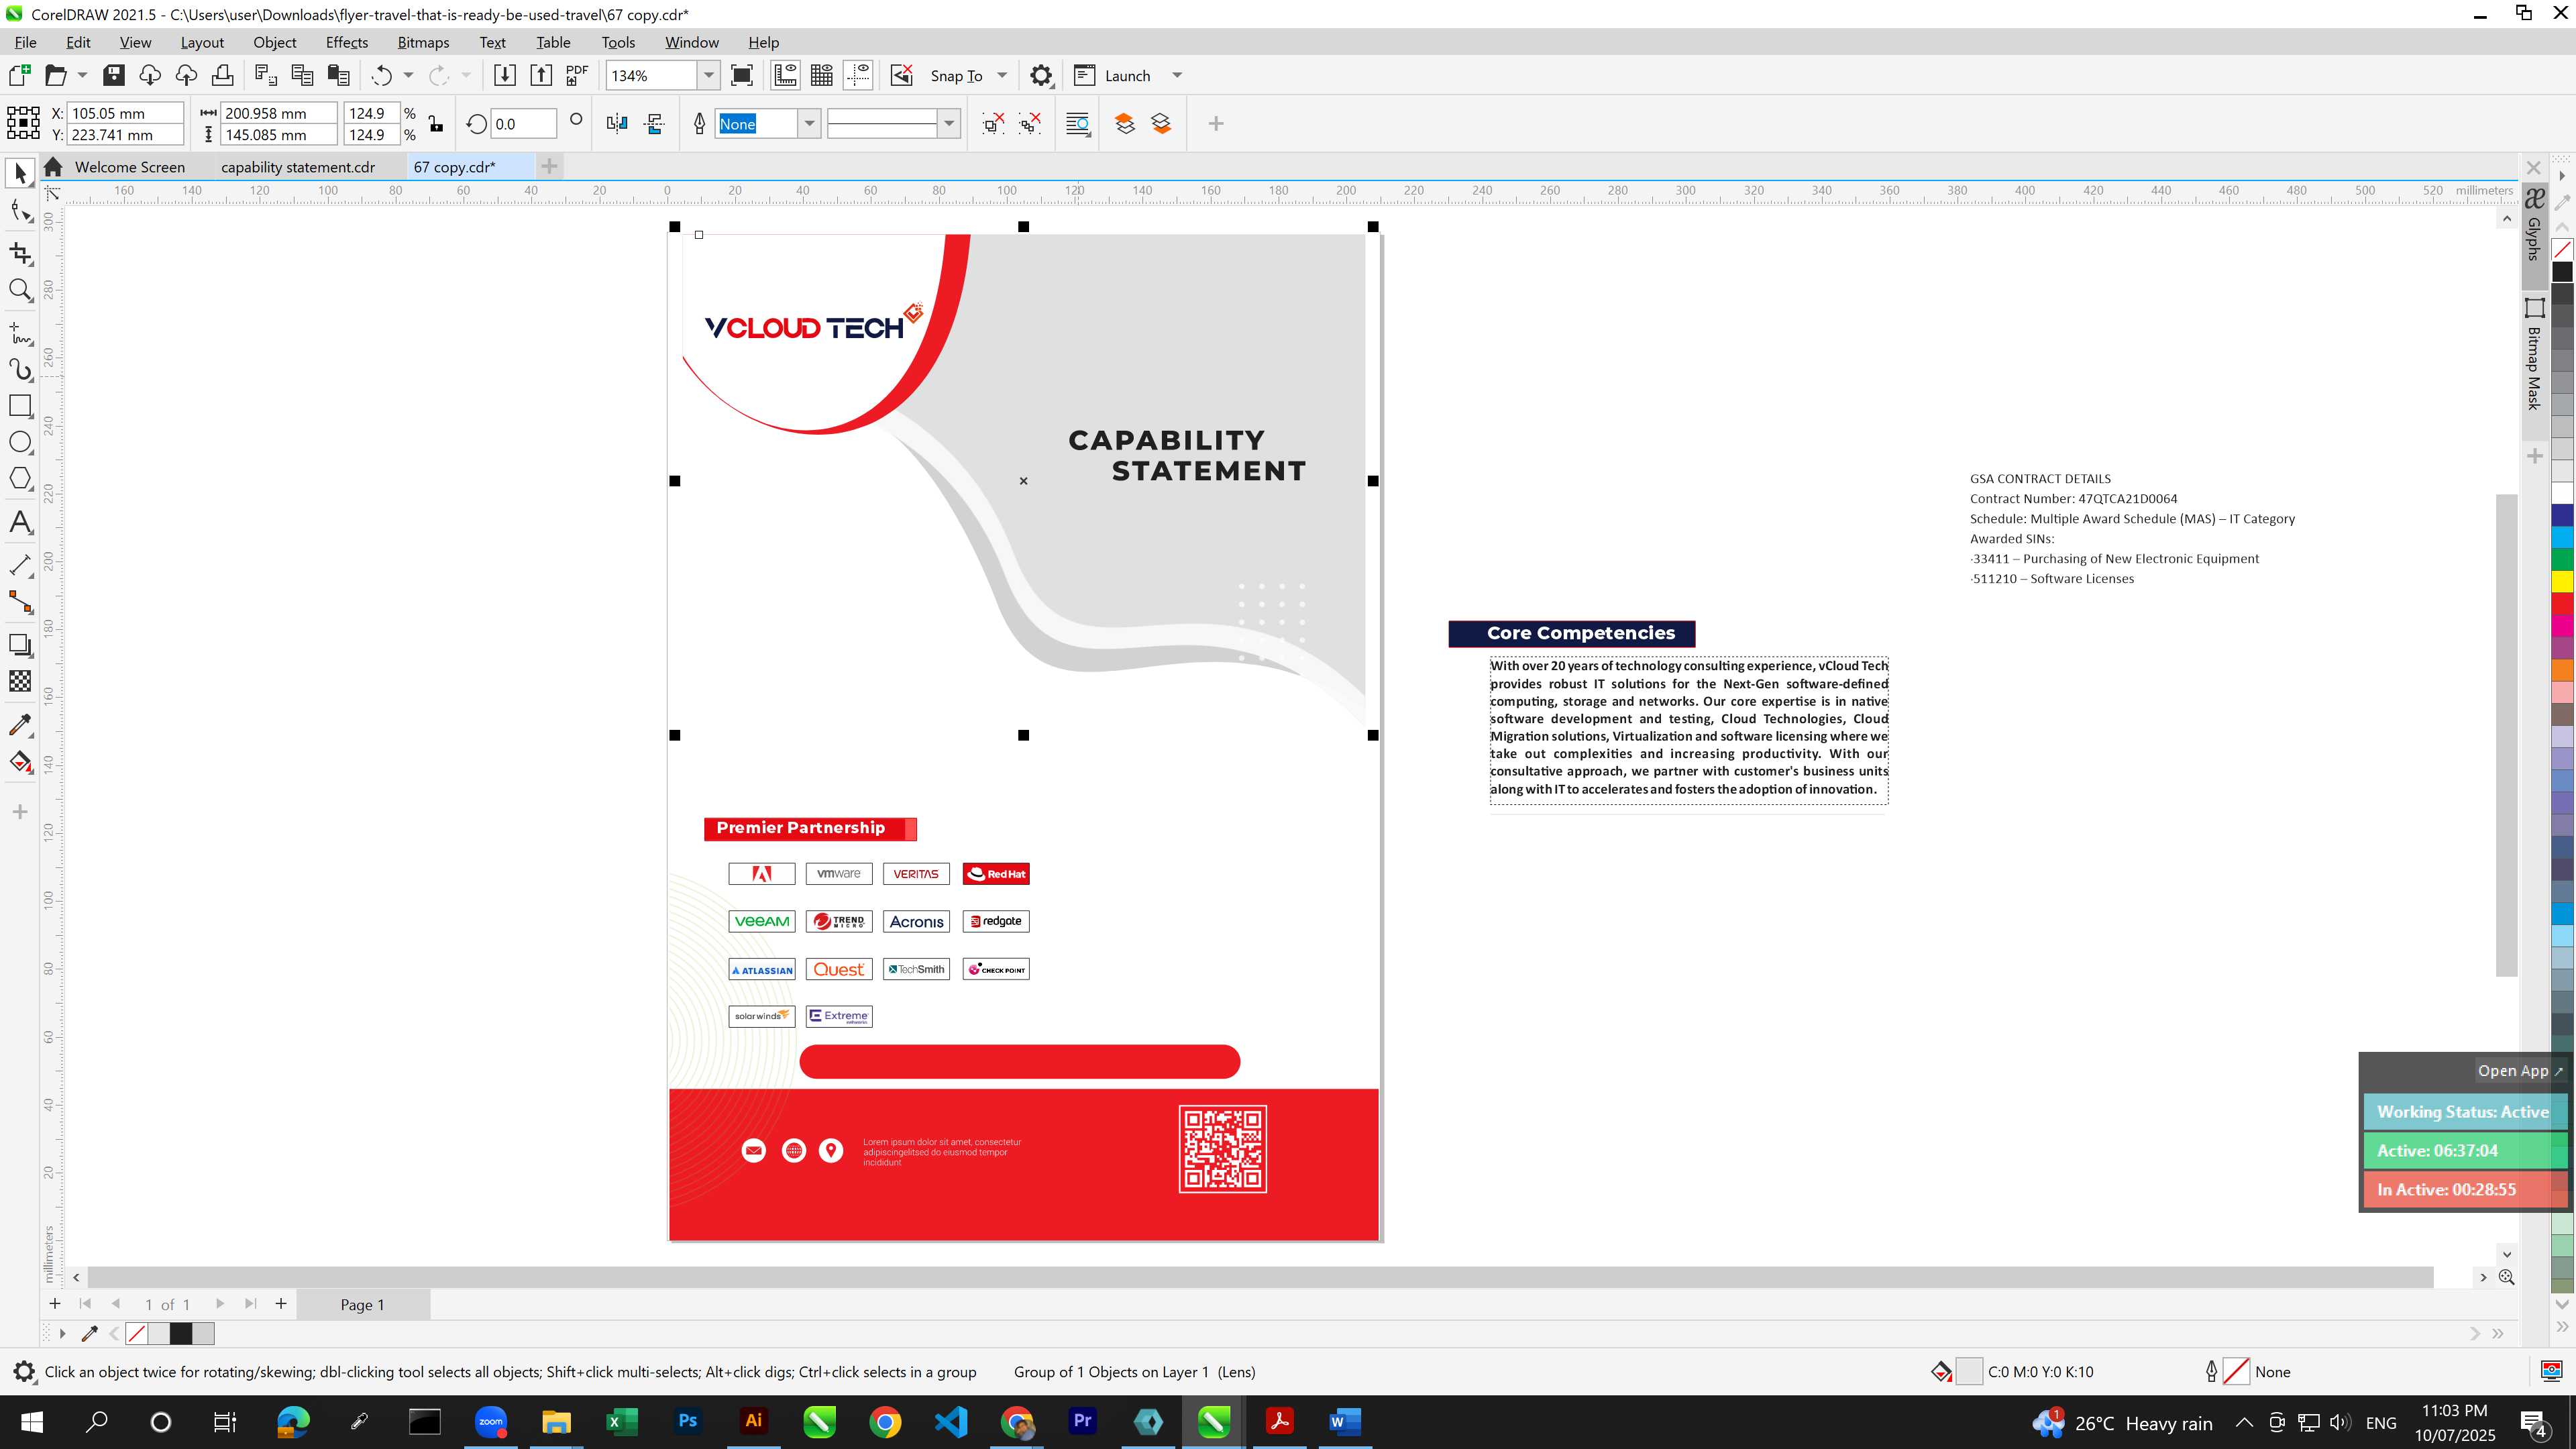
Task: Open the File menu
Action: click(x=26, y=42)
